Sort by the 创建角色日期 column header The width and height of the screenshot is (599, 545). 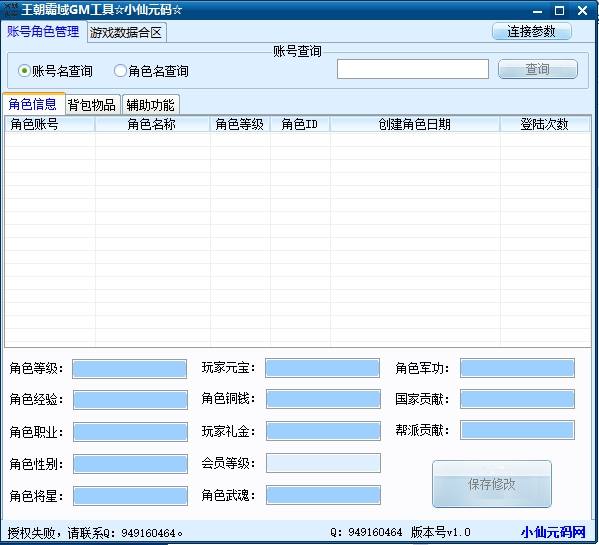(x=415, y=125)
